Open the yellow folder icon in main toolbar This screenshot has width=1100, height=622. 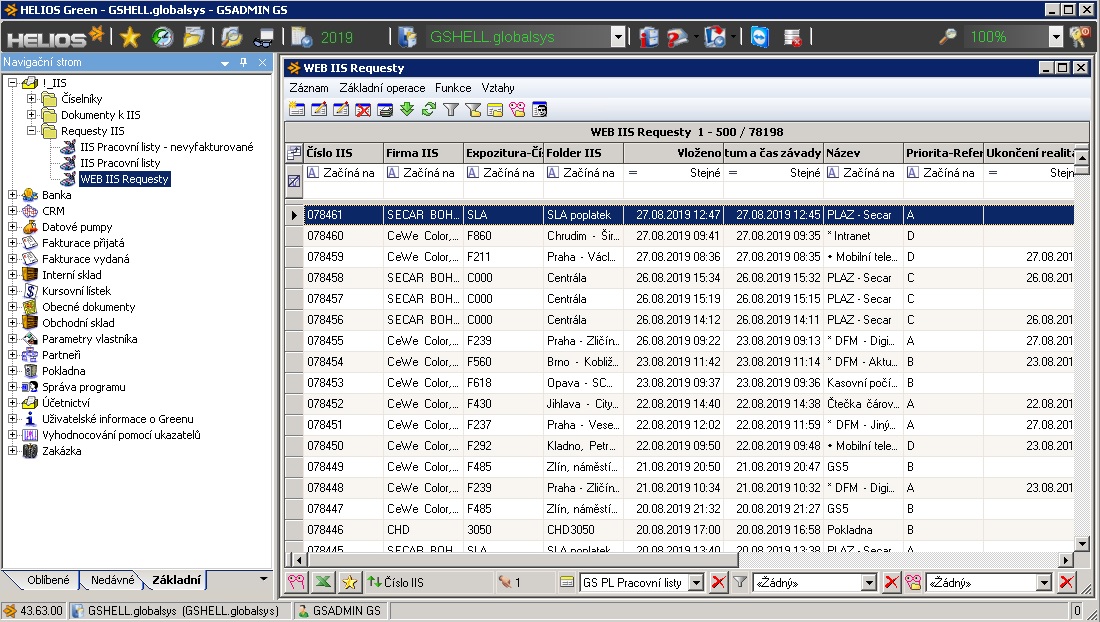click(194, 37)
